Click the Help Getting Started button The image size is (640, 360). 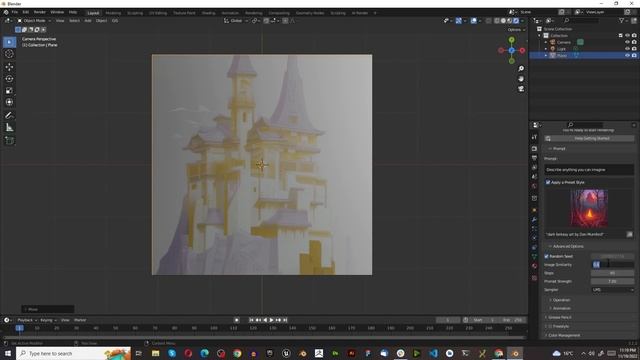point(589,138)
